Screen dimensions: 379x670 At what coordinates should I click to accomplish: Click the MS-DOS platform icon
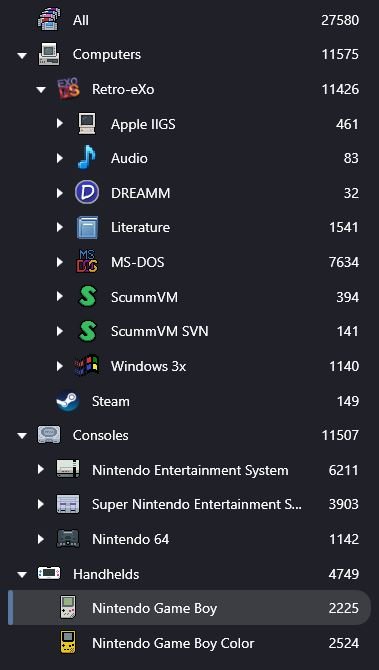click(87, 262)
